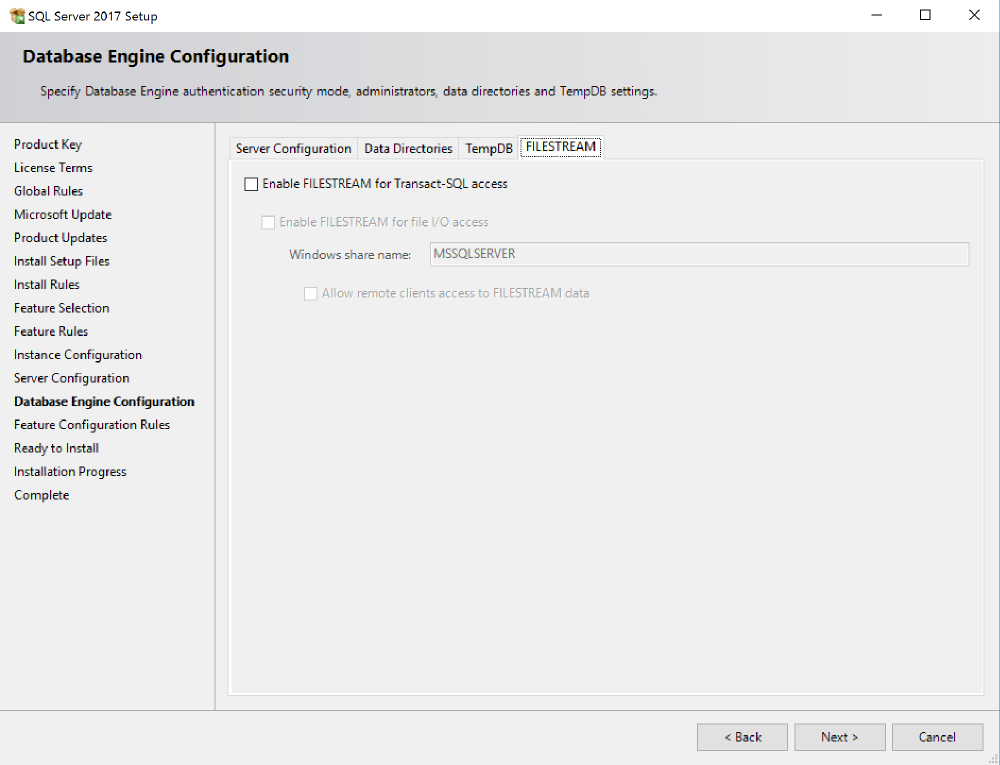Screen dimensions: 1000x765
Task: Toggle Enable FILESTREAM for file I/O access
Action: 268,222
